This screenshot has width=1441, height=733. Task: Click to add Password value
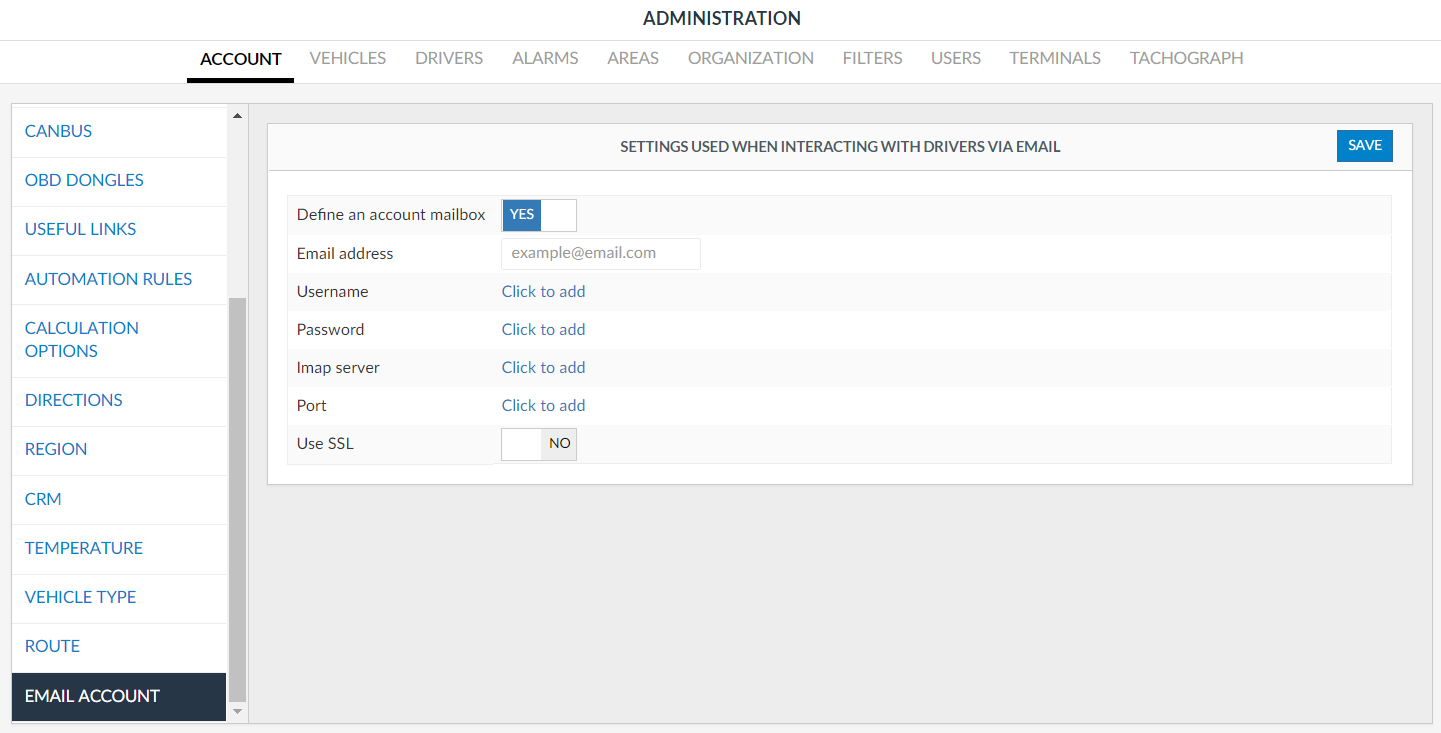point(543,330)
